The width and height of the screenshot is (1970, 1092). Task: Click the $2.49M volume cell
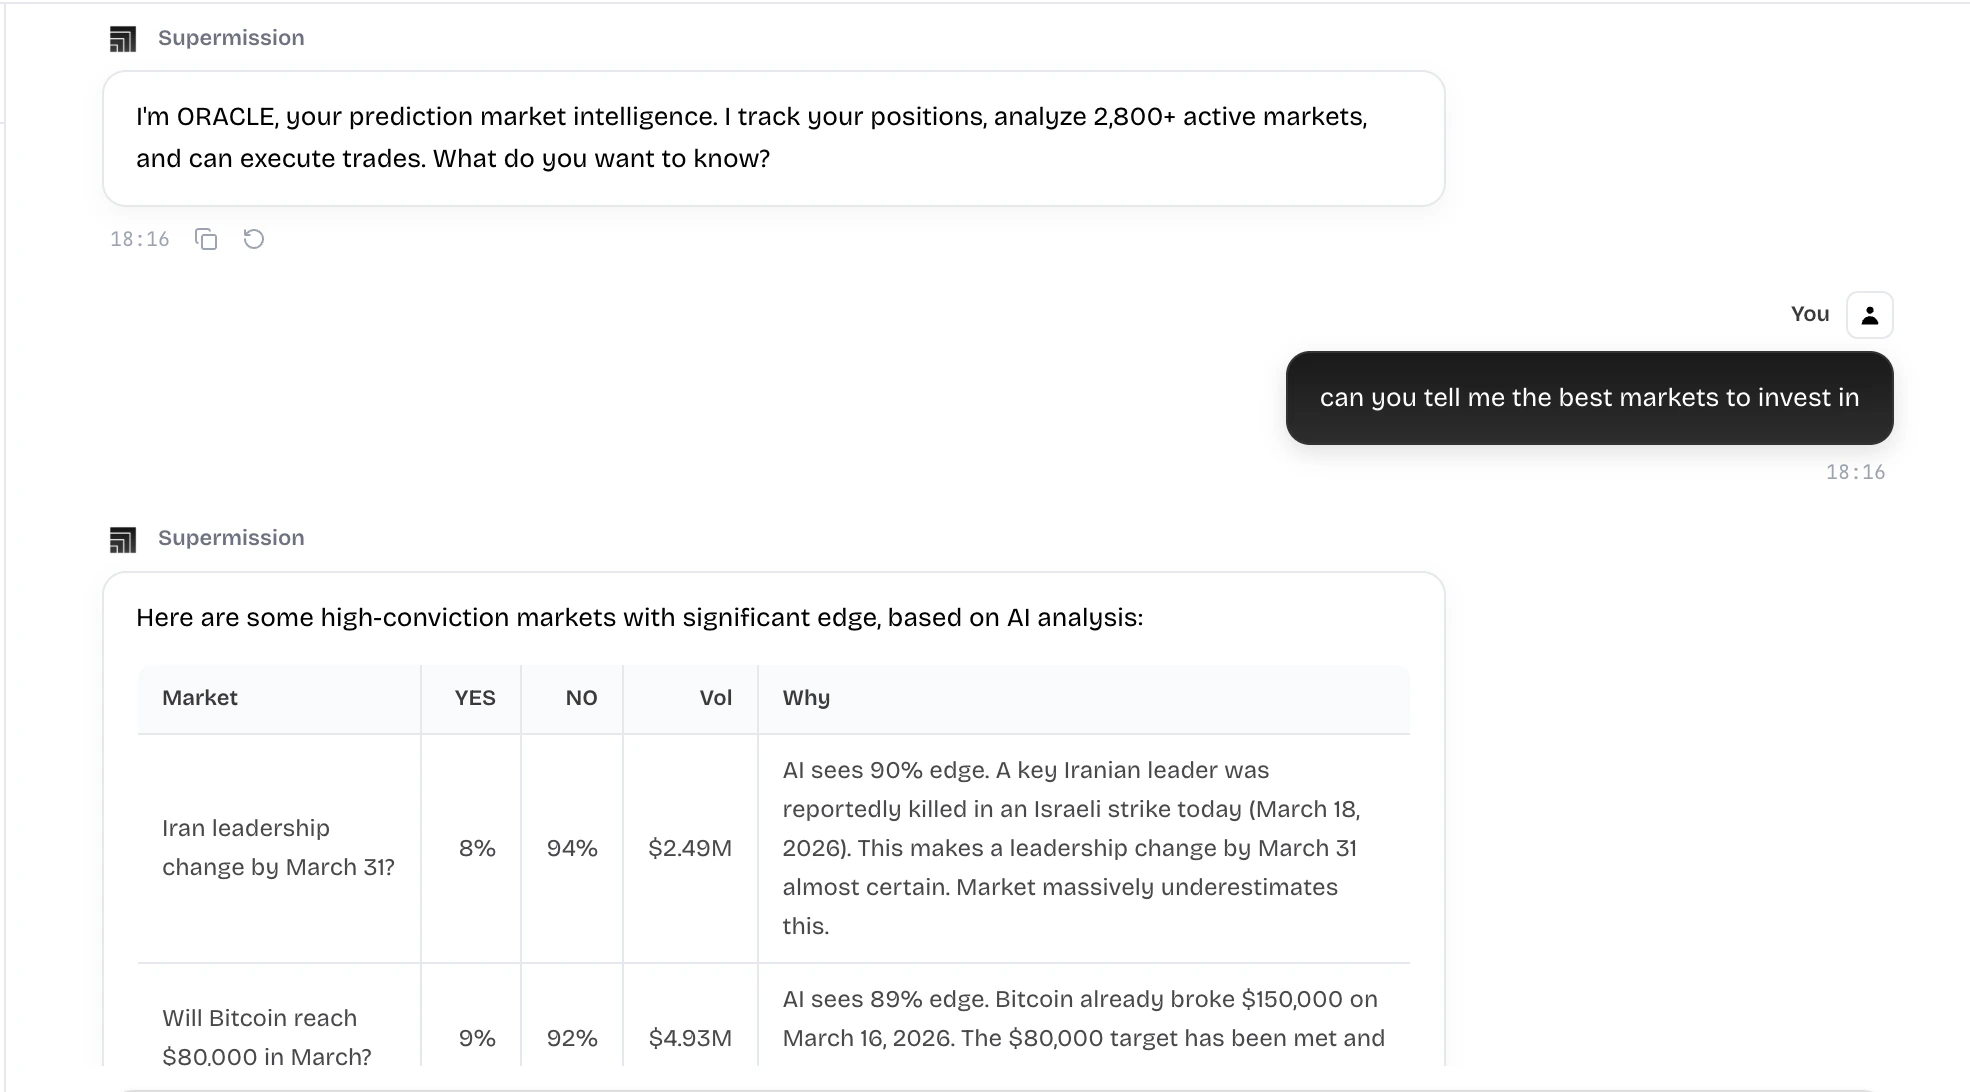[x=689, y=848]
